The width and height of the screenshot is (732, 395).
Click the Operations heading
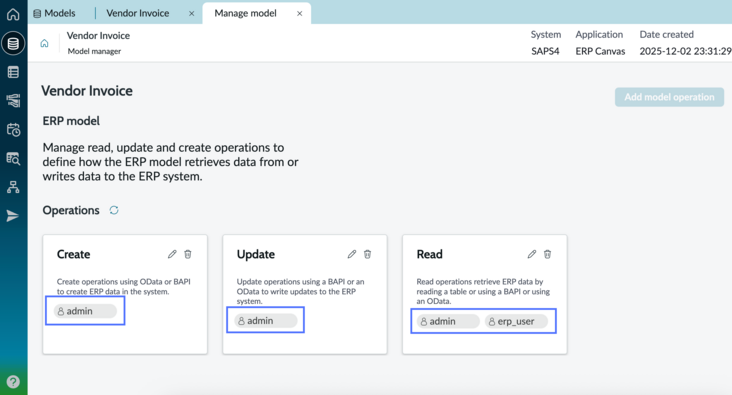(71, 211)
